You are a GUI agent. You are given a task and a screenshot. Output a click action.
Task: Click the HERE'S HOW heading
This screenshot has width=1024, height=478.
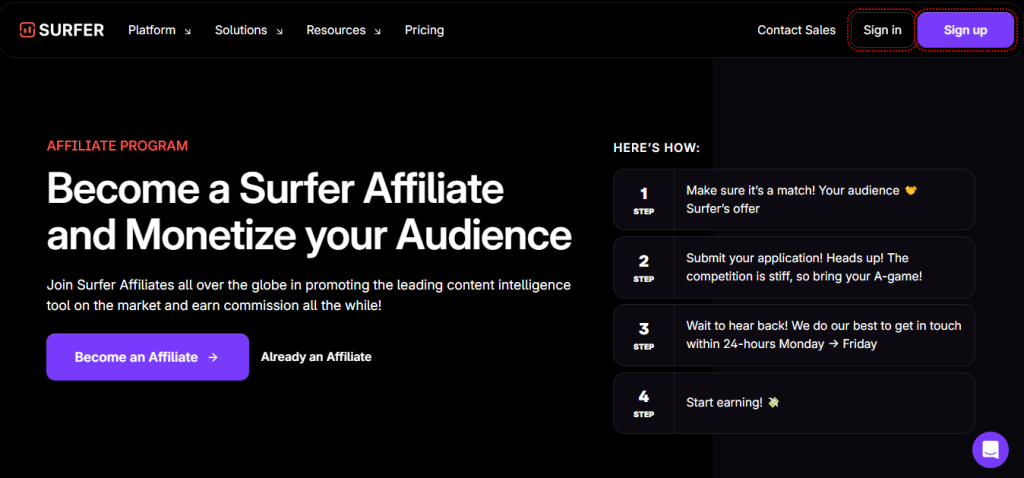[x=656, y=148]
